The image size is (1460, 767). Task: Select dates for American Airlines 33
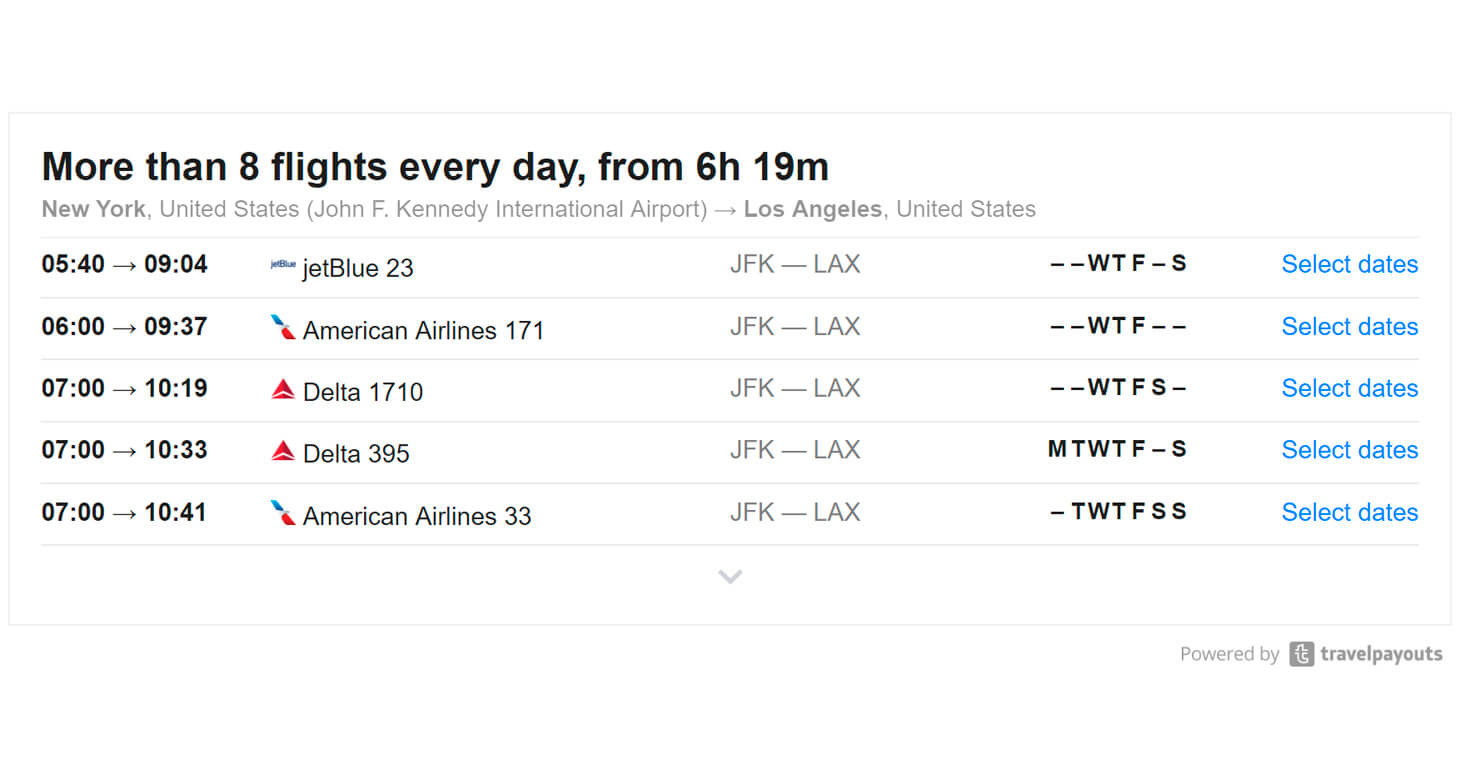1349,512
